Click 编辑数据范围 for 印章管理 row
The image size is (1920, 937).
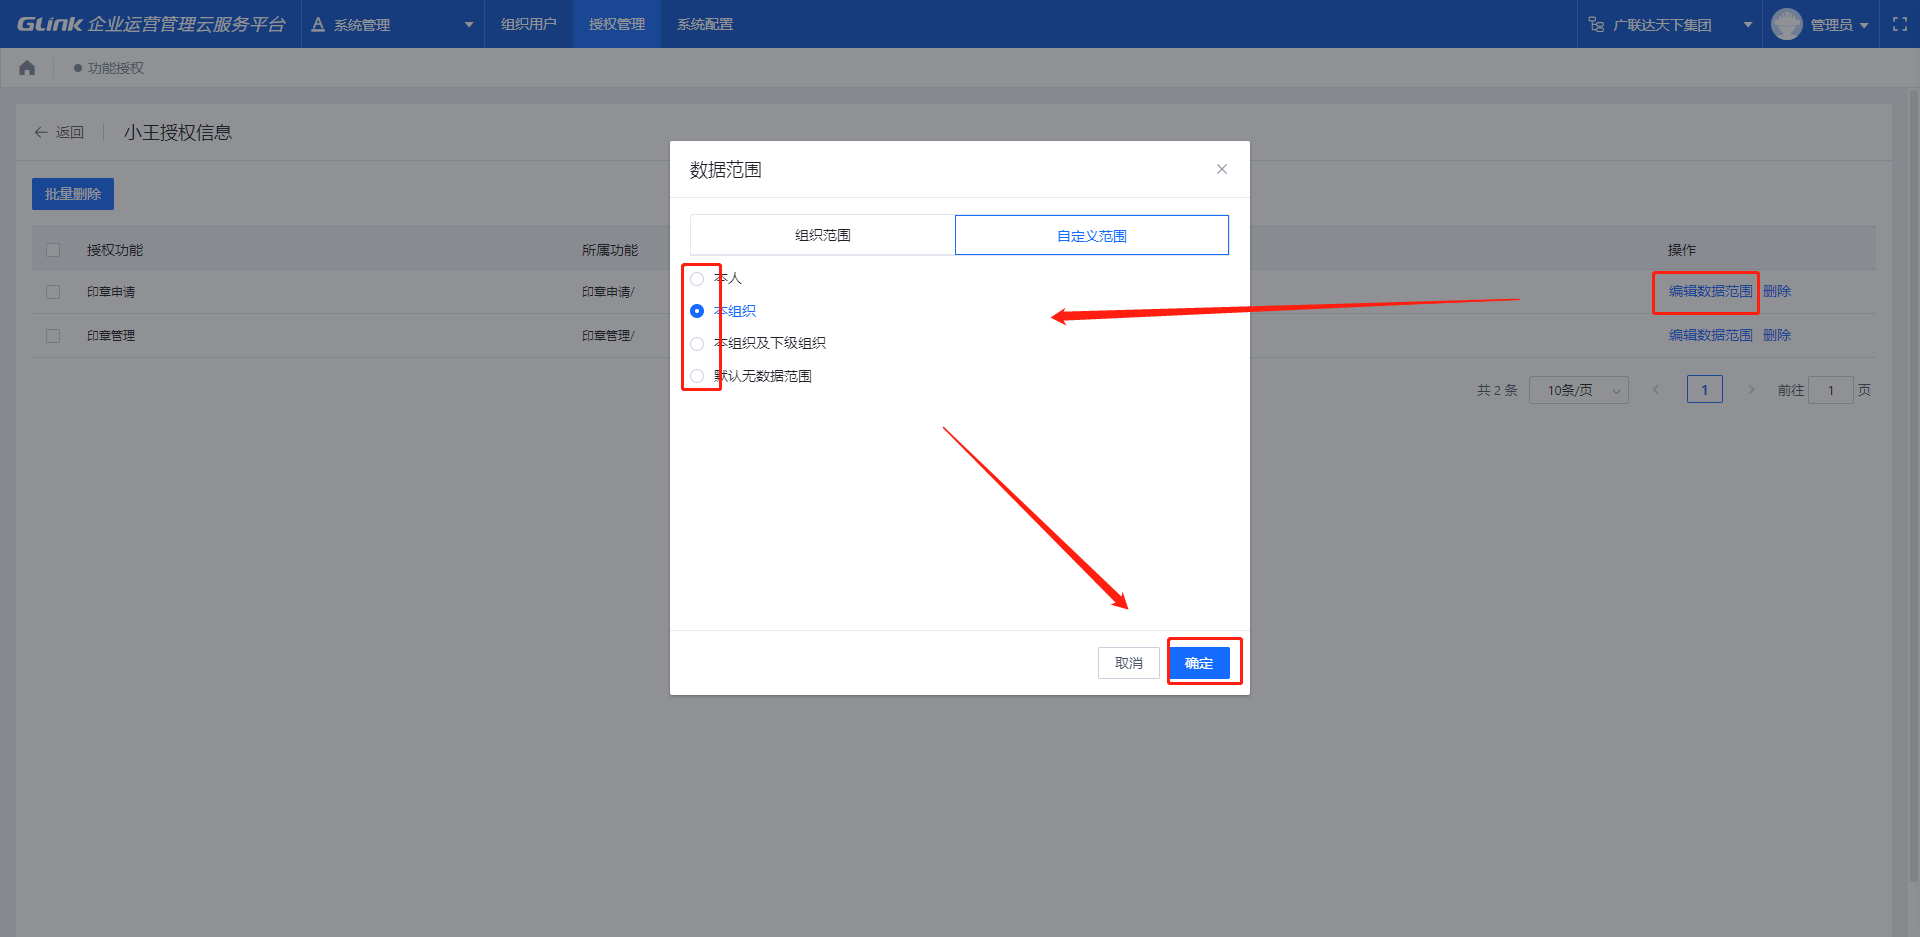click(1710, 335)
